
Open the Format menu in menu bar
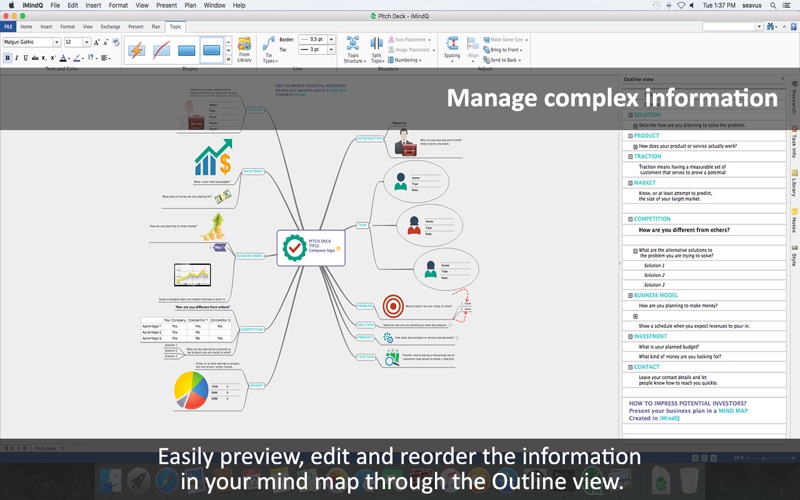[x=118, y=5]
